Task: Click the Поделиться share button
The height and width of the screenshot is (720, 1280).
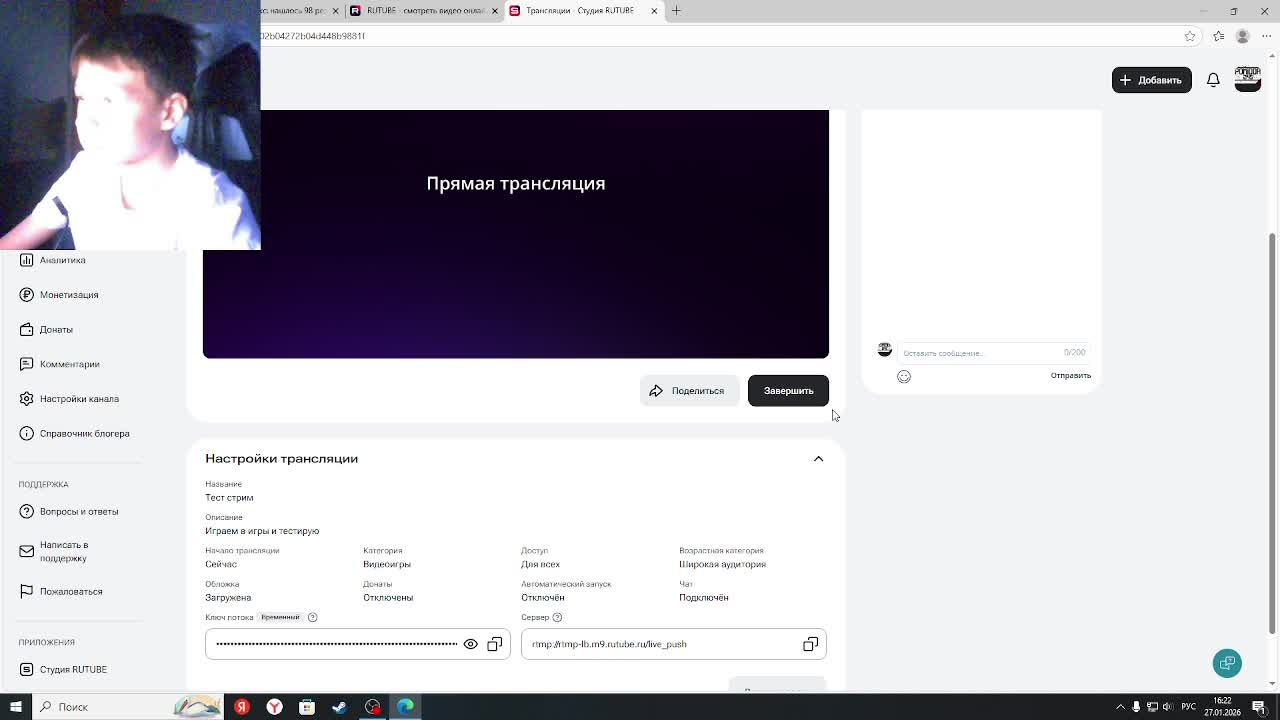Action: pyautogui.click(x=689, y=391)
